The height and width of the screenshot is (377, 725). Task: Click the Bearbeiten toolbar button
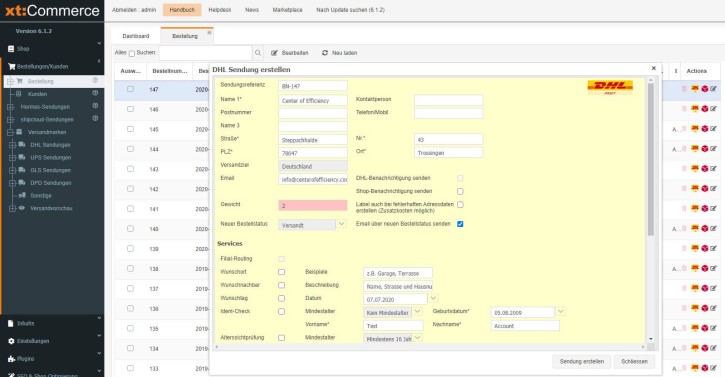click(x=290, y=53)
